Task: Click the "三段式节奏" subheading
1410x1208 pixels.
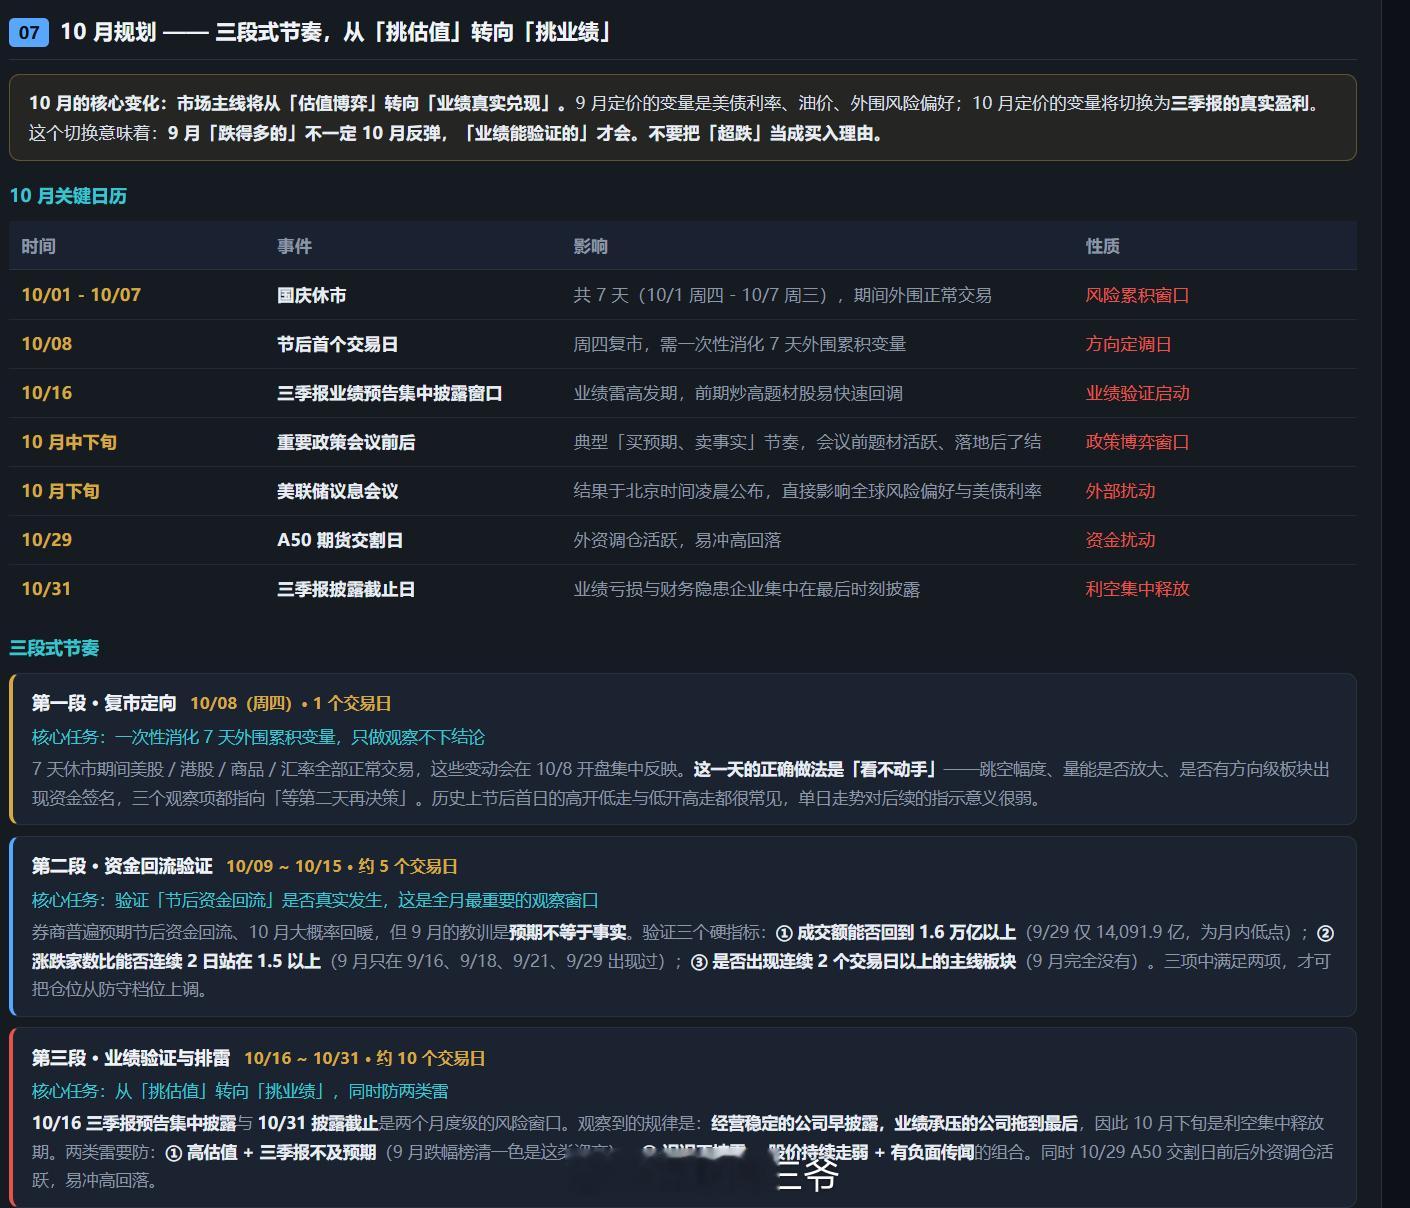Action: (54, 648)
